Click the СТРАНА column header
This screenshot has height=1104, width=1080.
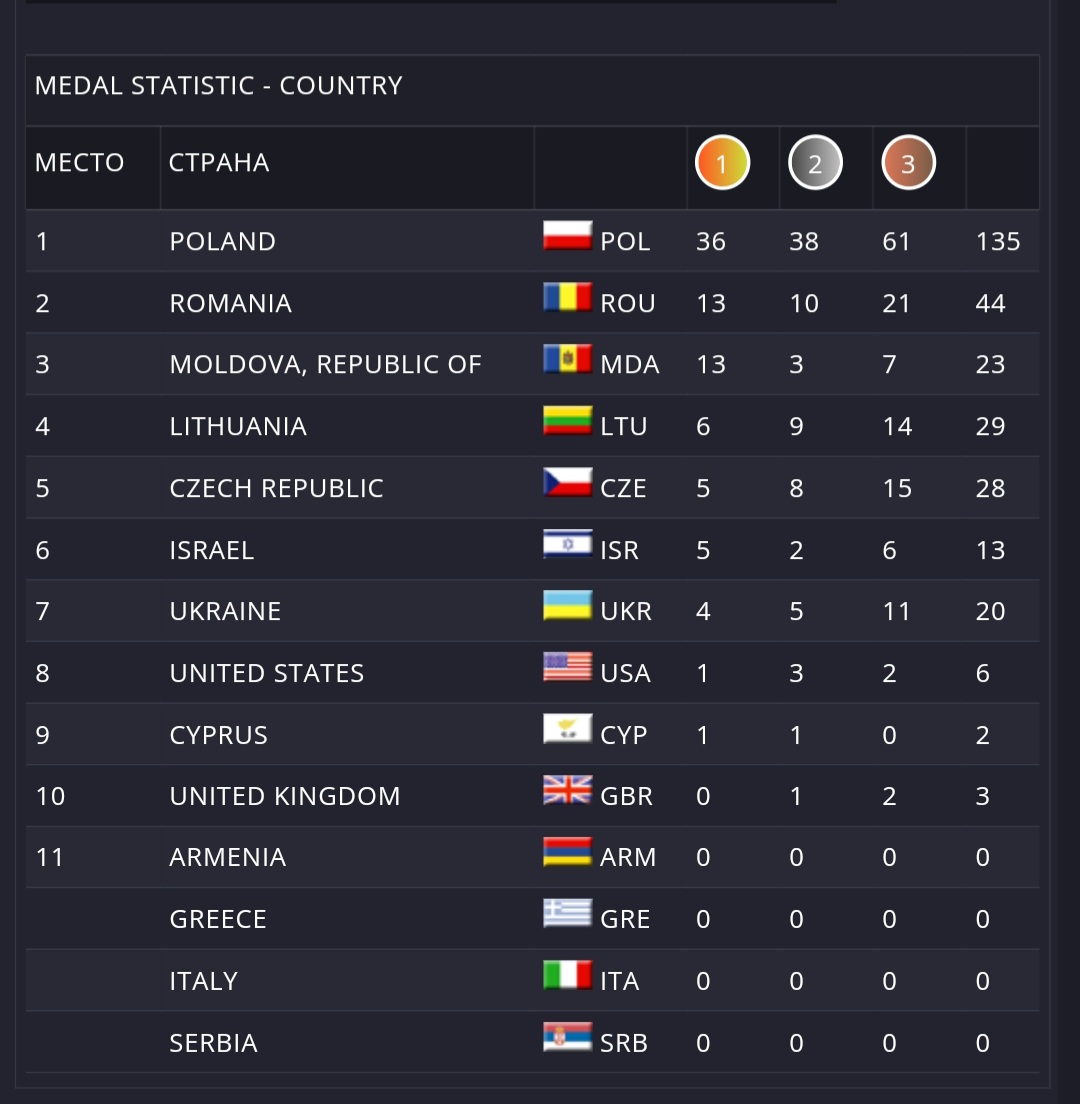point(219,163)
